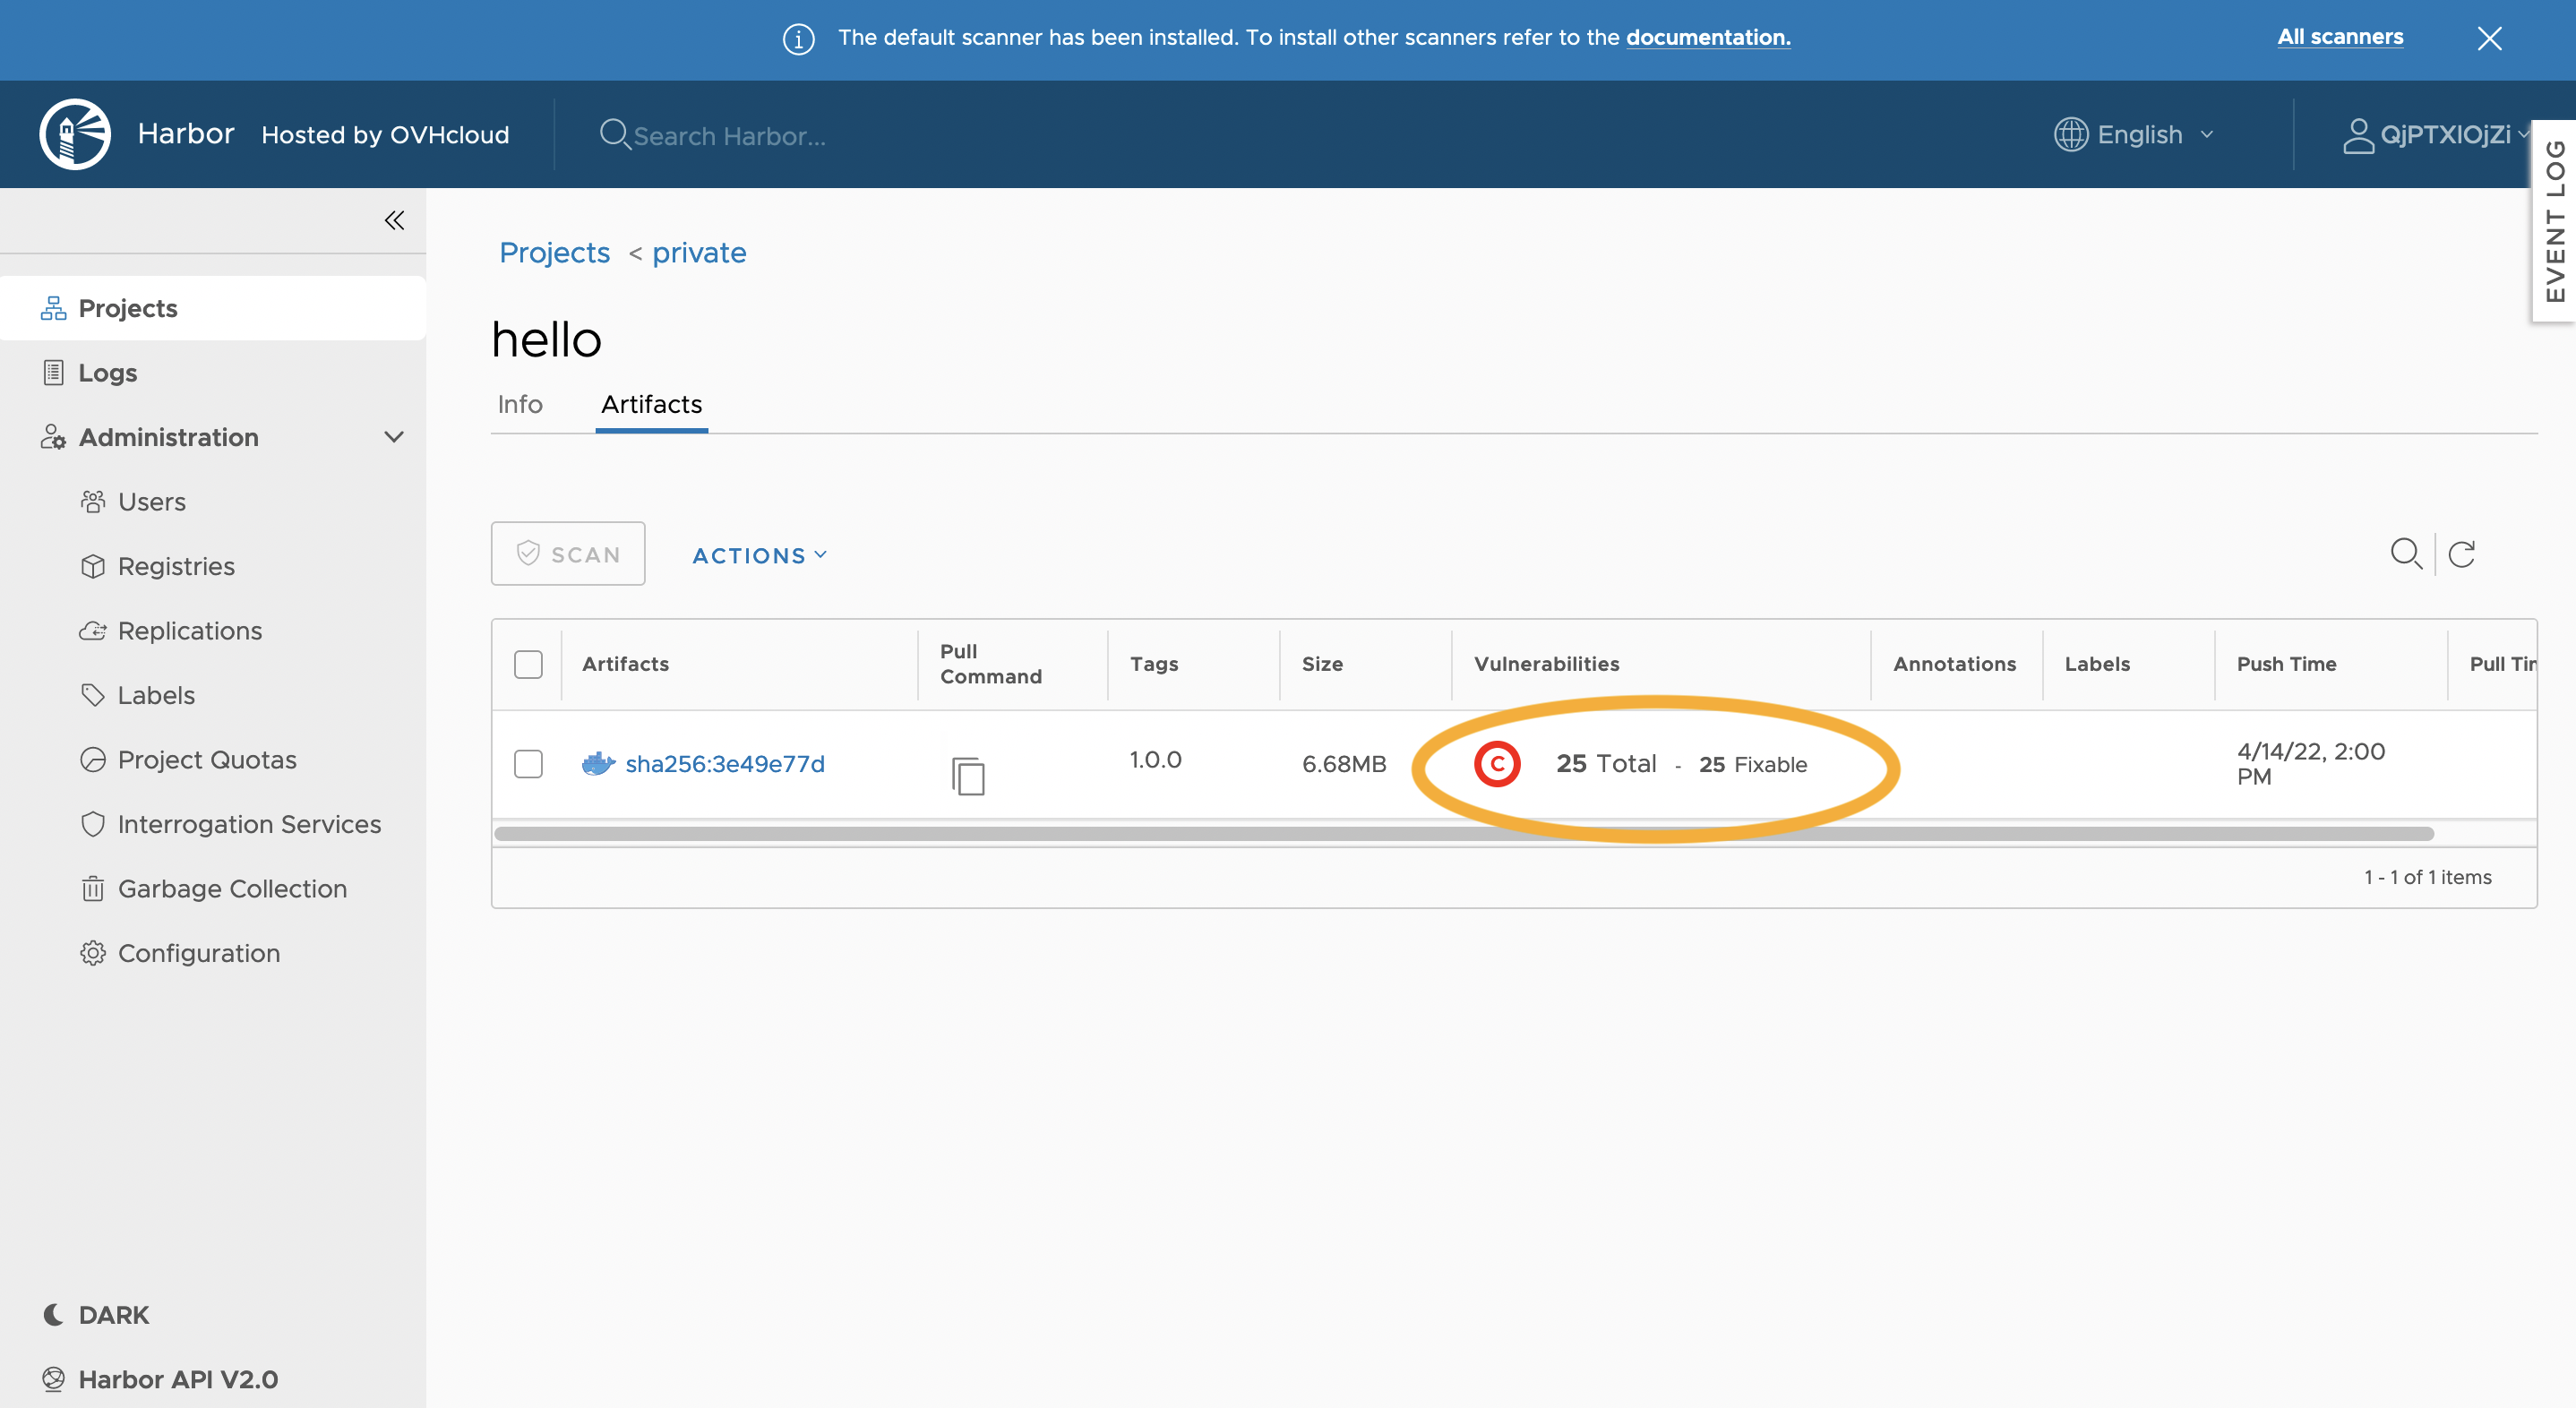Click the 1.0.0 tag value
2576x1408 pixels.
coord(1155,760)
